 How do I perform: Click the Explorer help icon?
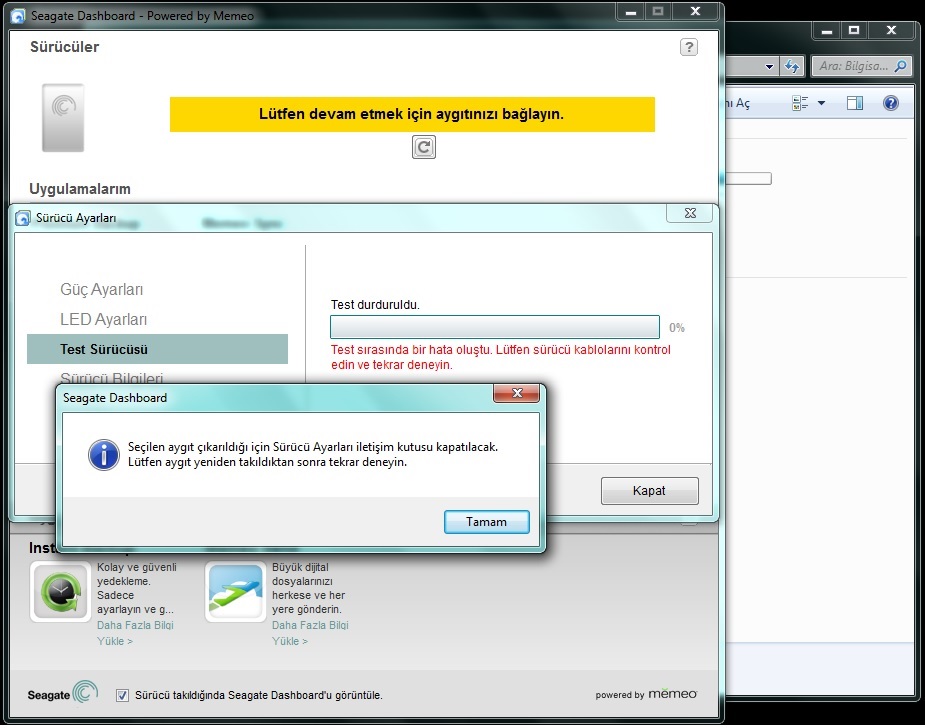(x=890, y=103)
